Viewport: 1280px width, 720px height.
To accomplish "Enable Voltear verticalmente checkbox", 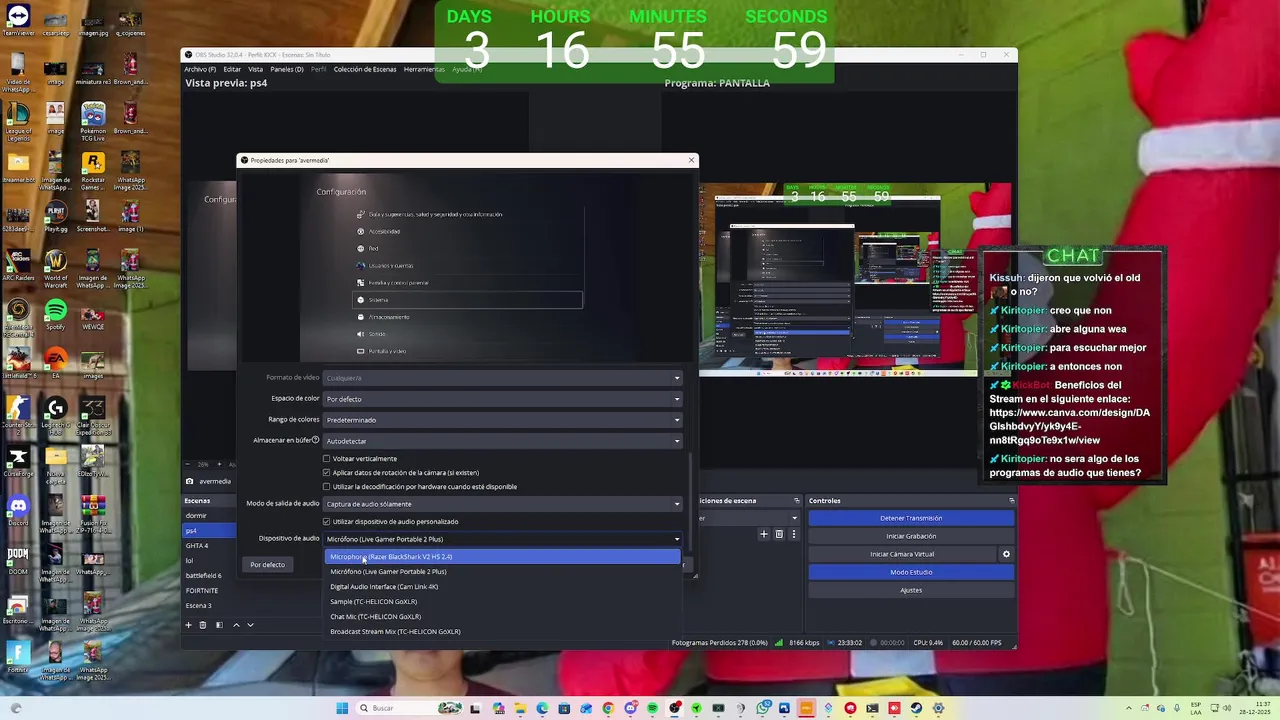I will pyautogui.click(x=326, y=458).
